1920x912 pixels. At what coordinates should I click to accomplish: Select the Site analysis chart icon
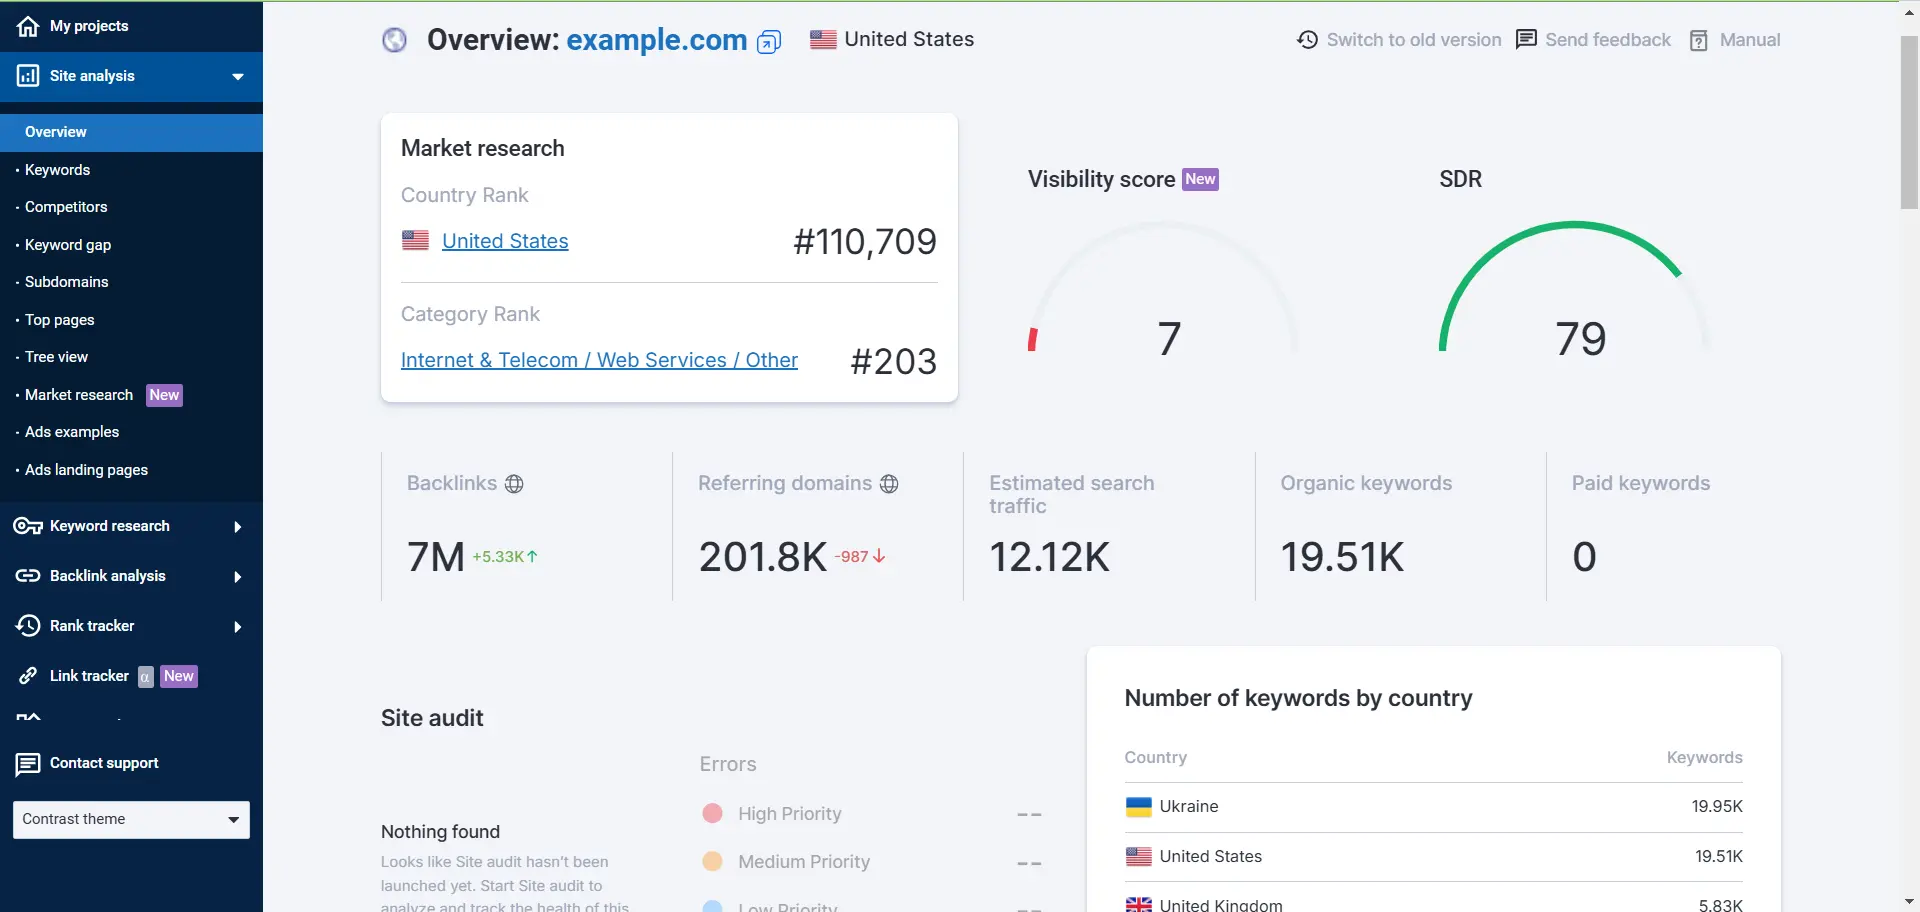(x=27, y=75)
